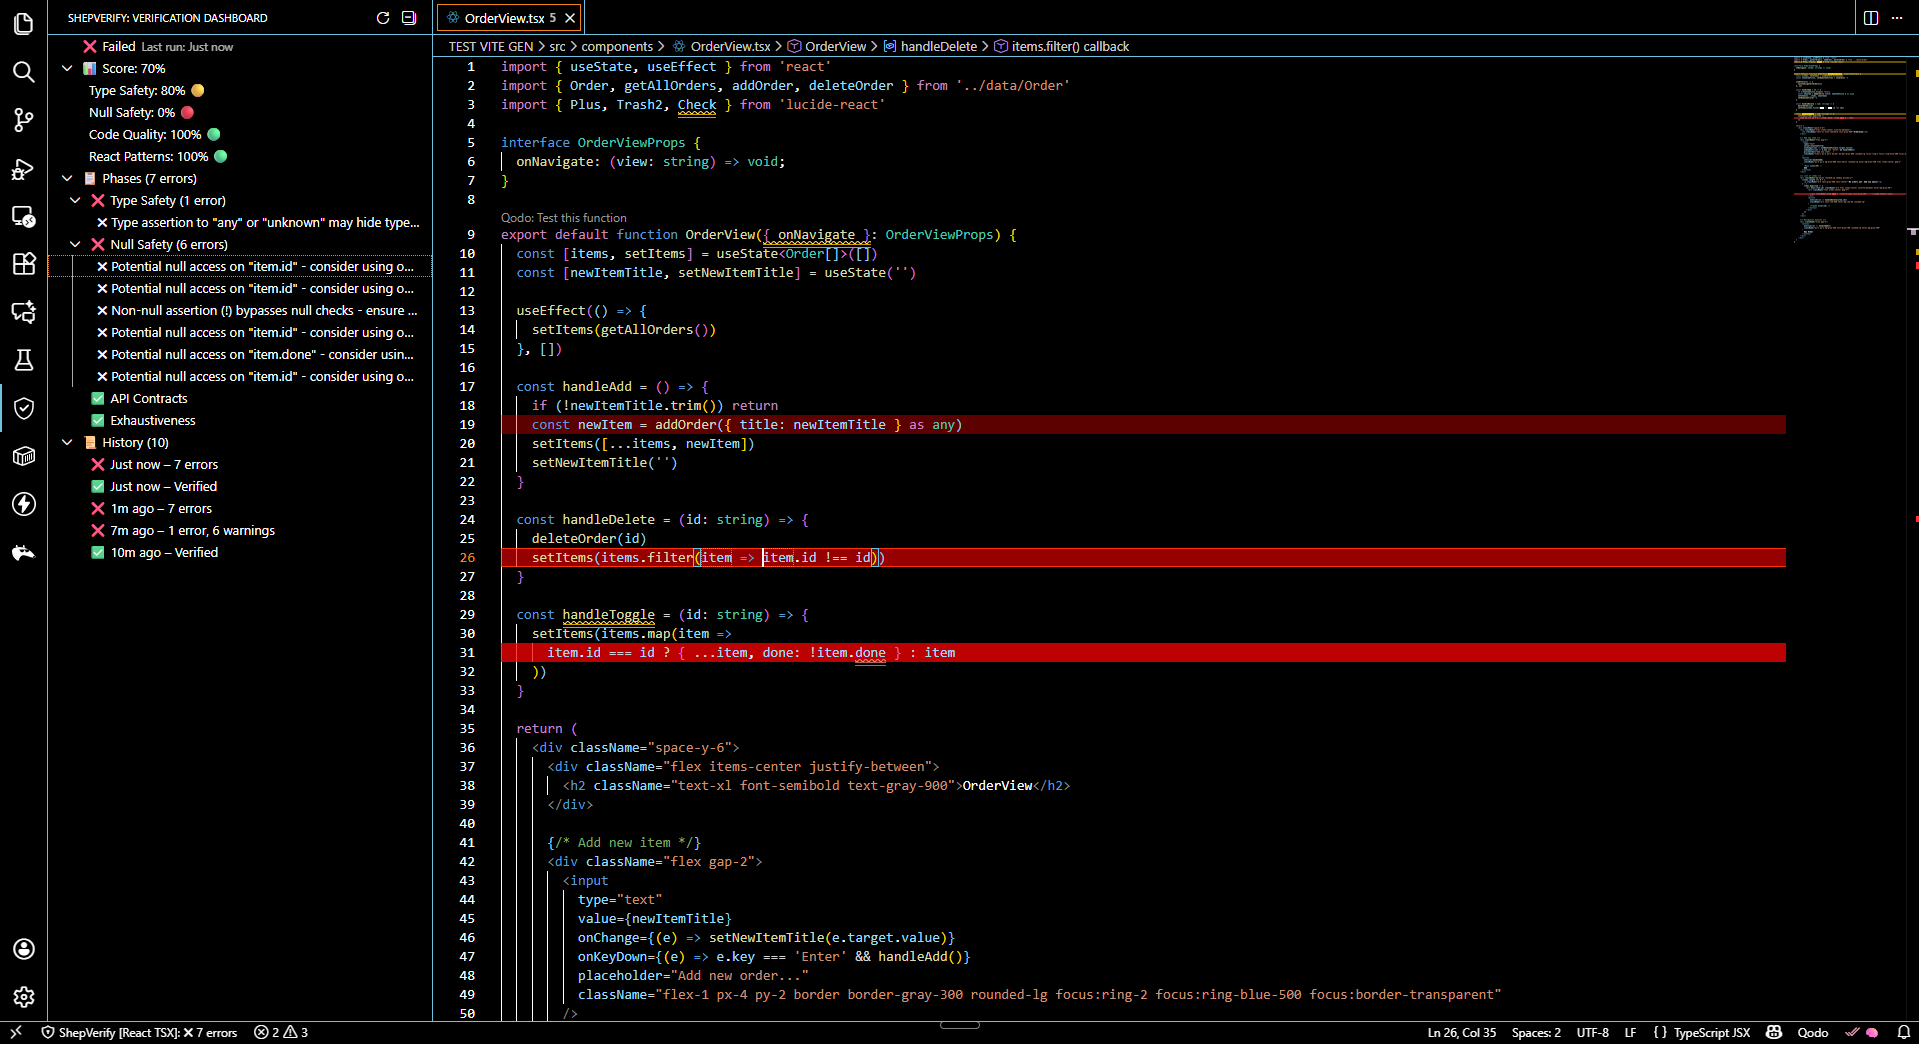Click the code minimap overview
Image resolution: width=1919 pixels, height=1044 pixels.
click(x=1850, y=150)
